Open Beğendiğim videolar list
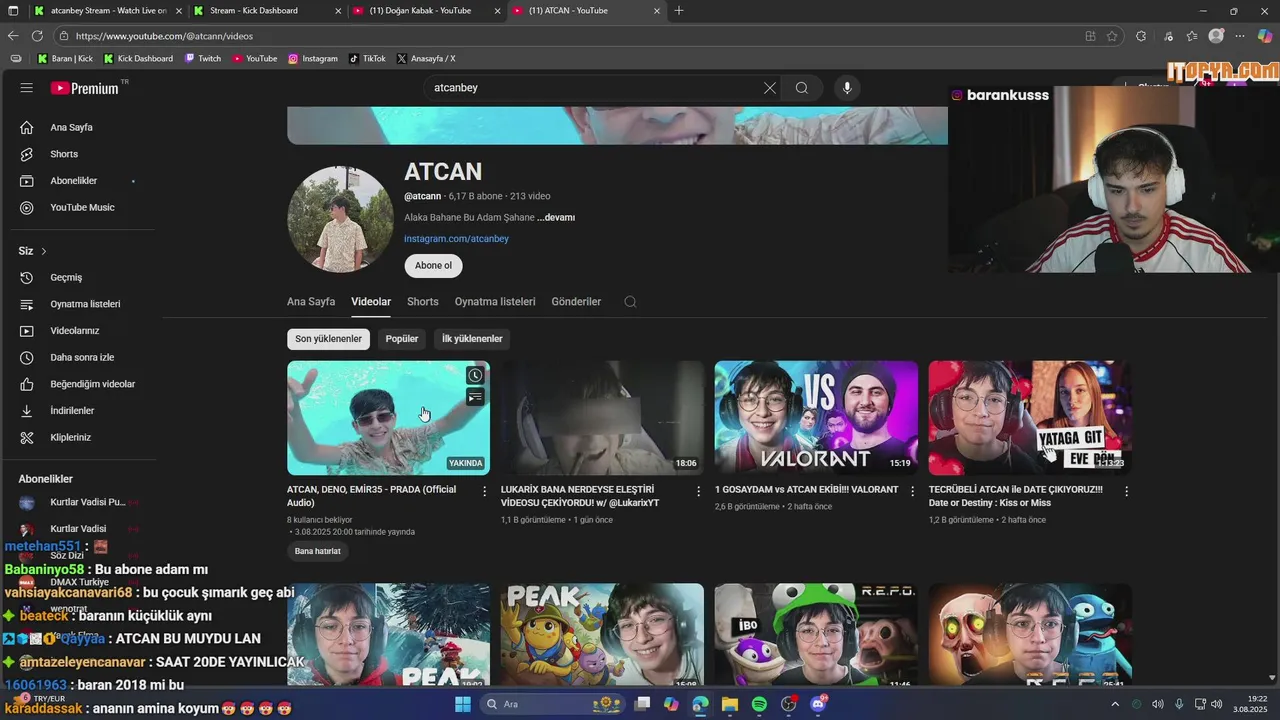This screenshot has height=720, width=1280. (x=92, y=384)
